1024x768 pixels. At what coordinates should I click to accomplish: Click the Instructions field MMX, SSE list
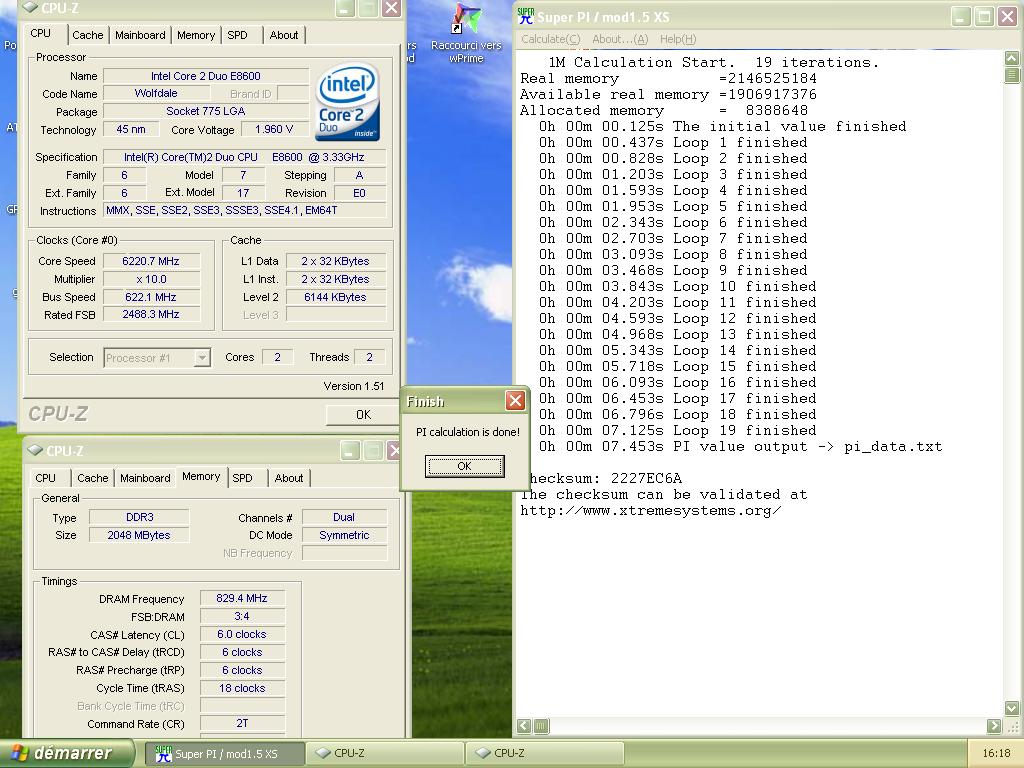pos(244,210)
